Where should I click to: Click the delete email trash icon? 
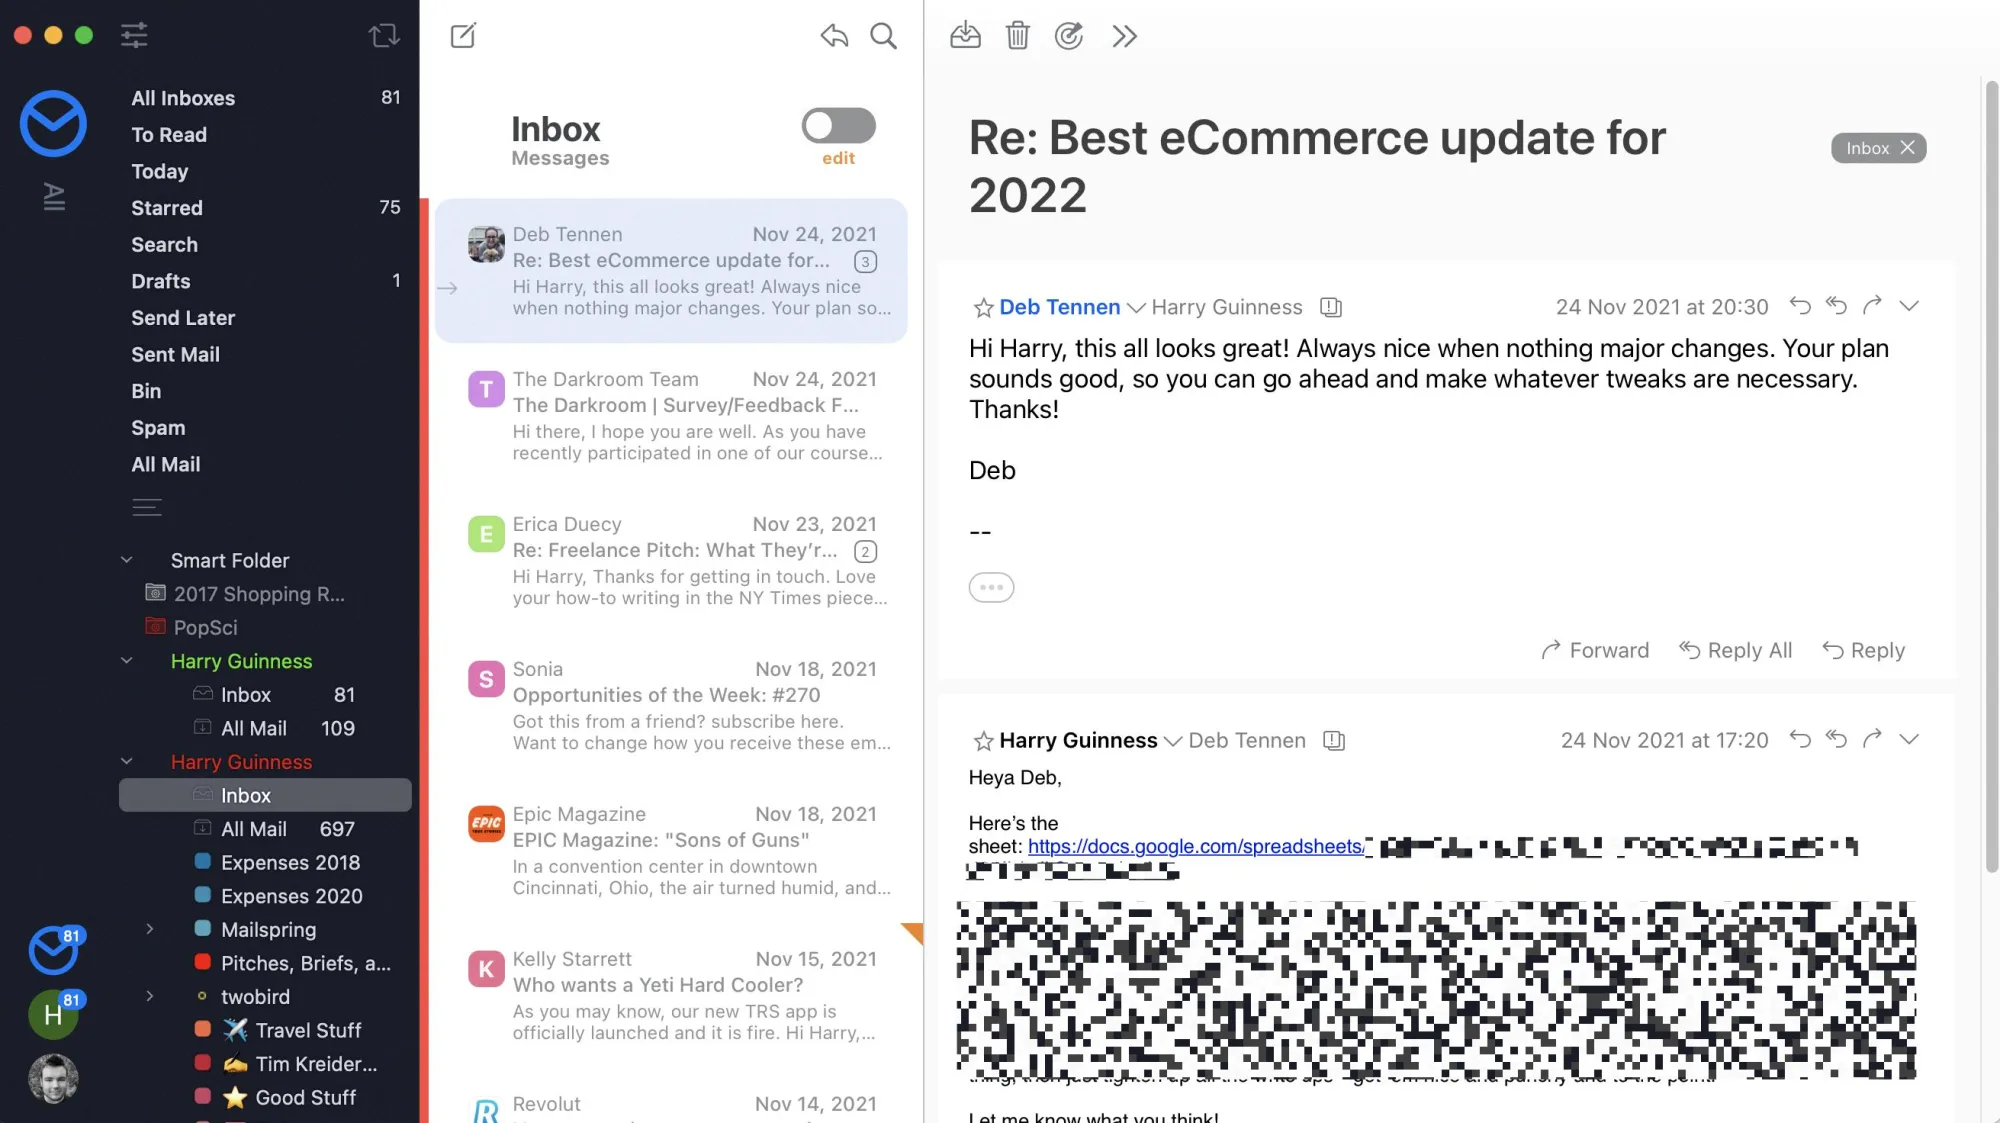click(1018, 34)
